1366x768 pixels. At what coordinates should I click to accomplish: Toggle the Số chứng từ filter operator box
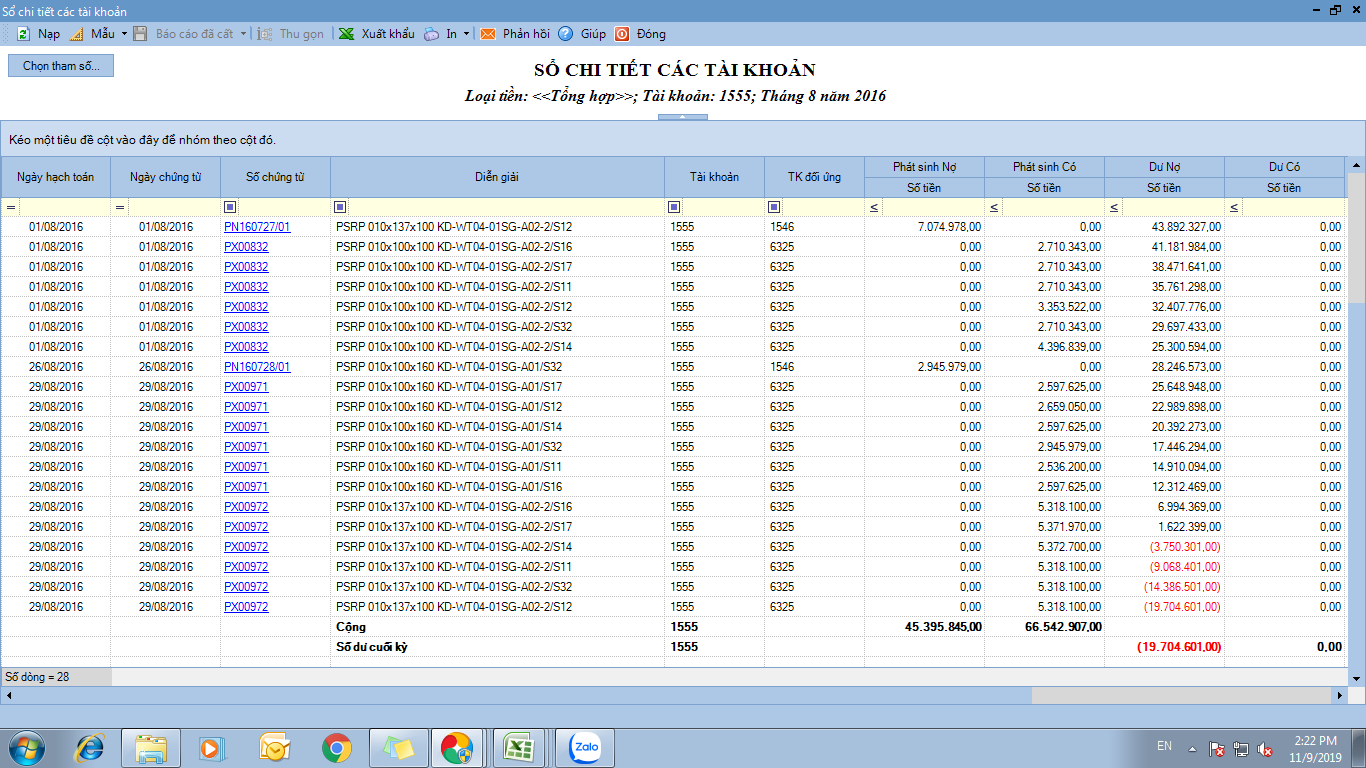pyautogui.click(x=230, y=207)
